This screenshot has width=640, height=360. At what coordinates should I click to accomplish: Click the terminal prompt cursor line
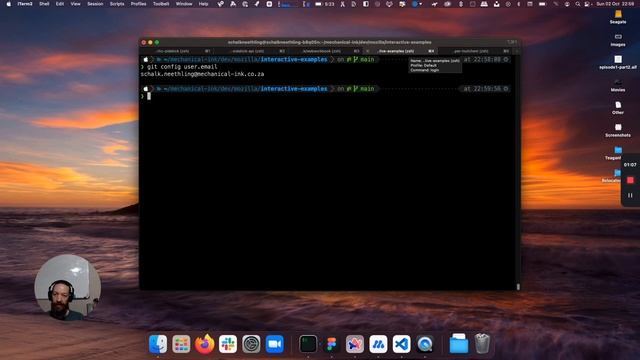point(149,96)
